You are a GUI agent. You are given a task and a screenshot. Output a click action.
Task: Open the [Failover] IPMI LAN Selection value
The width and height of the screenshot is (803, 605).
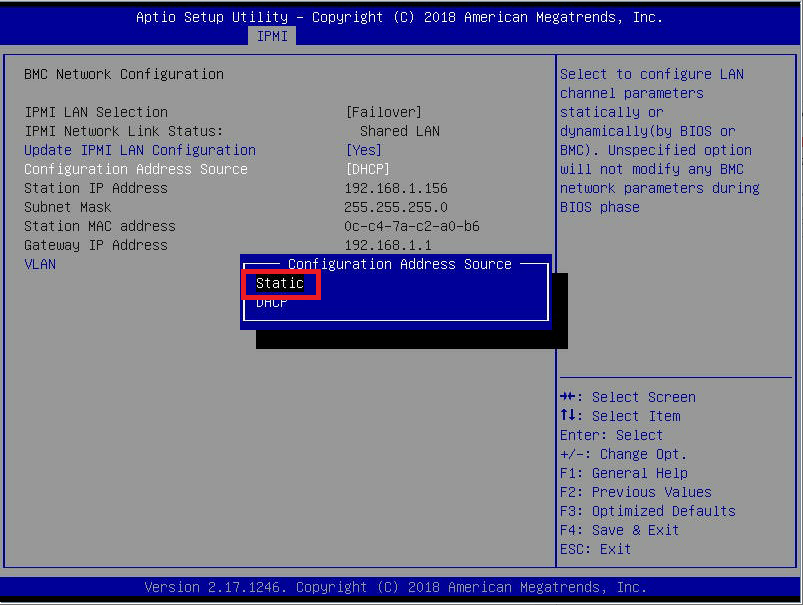pos(383,112)
